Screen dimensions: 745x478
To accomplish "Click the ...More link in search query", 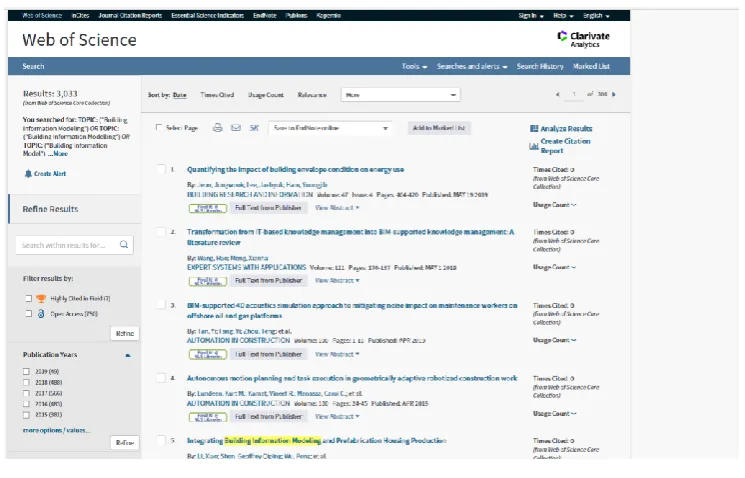I will [x=57, y=154].
